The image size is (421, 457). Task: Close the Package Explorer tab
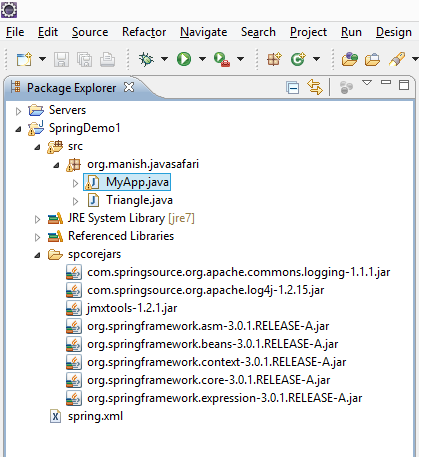129,87
